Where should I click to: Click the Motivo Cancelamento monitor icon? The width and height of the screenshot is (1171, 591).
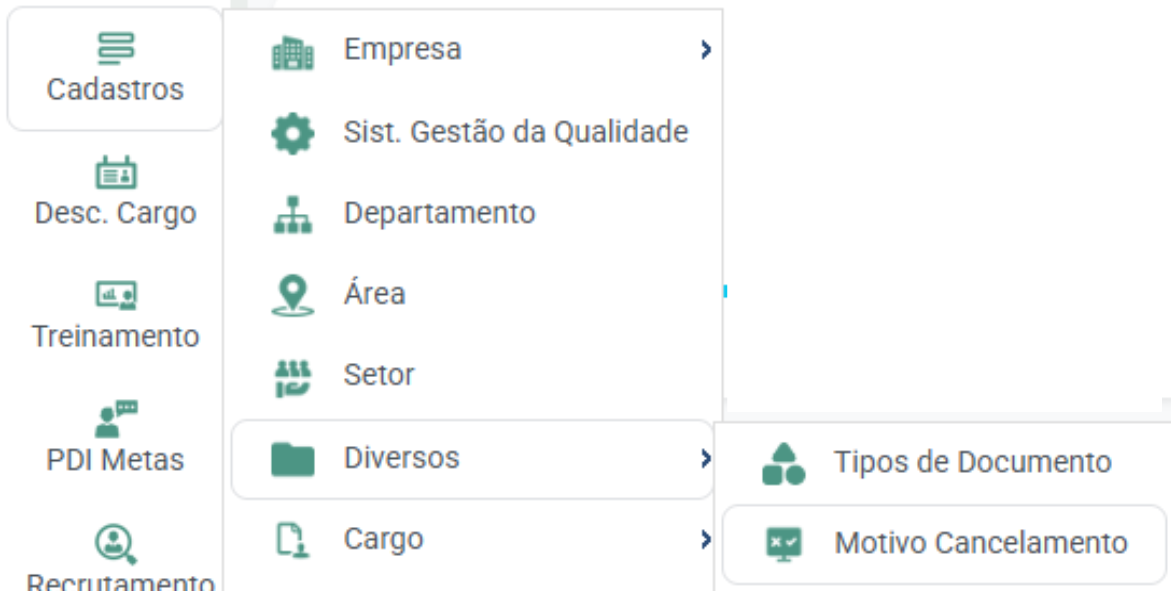784,544
